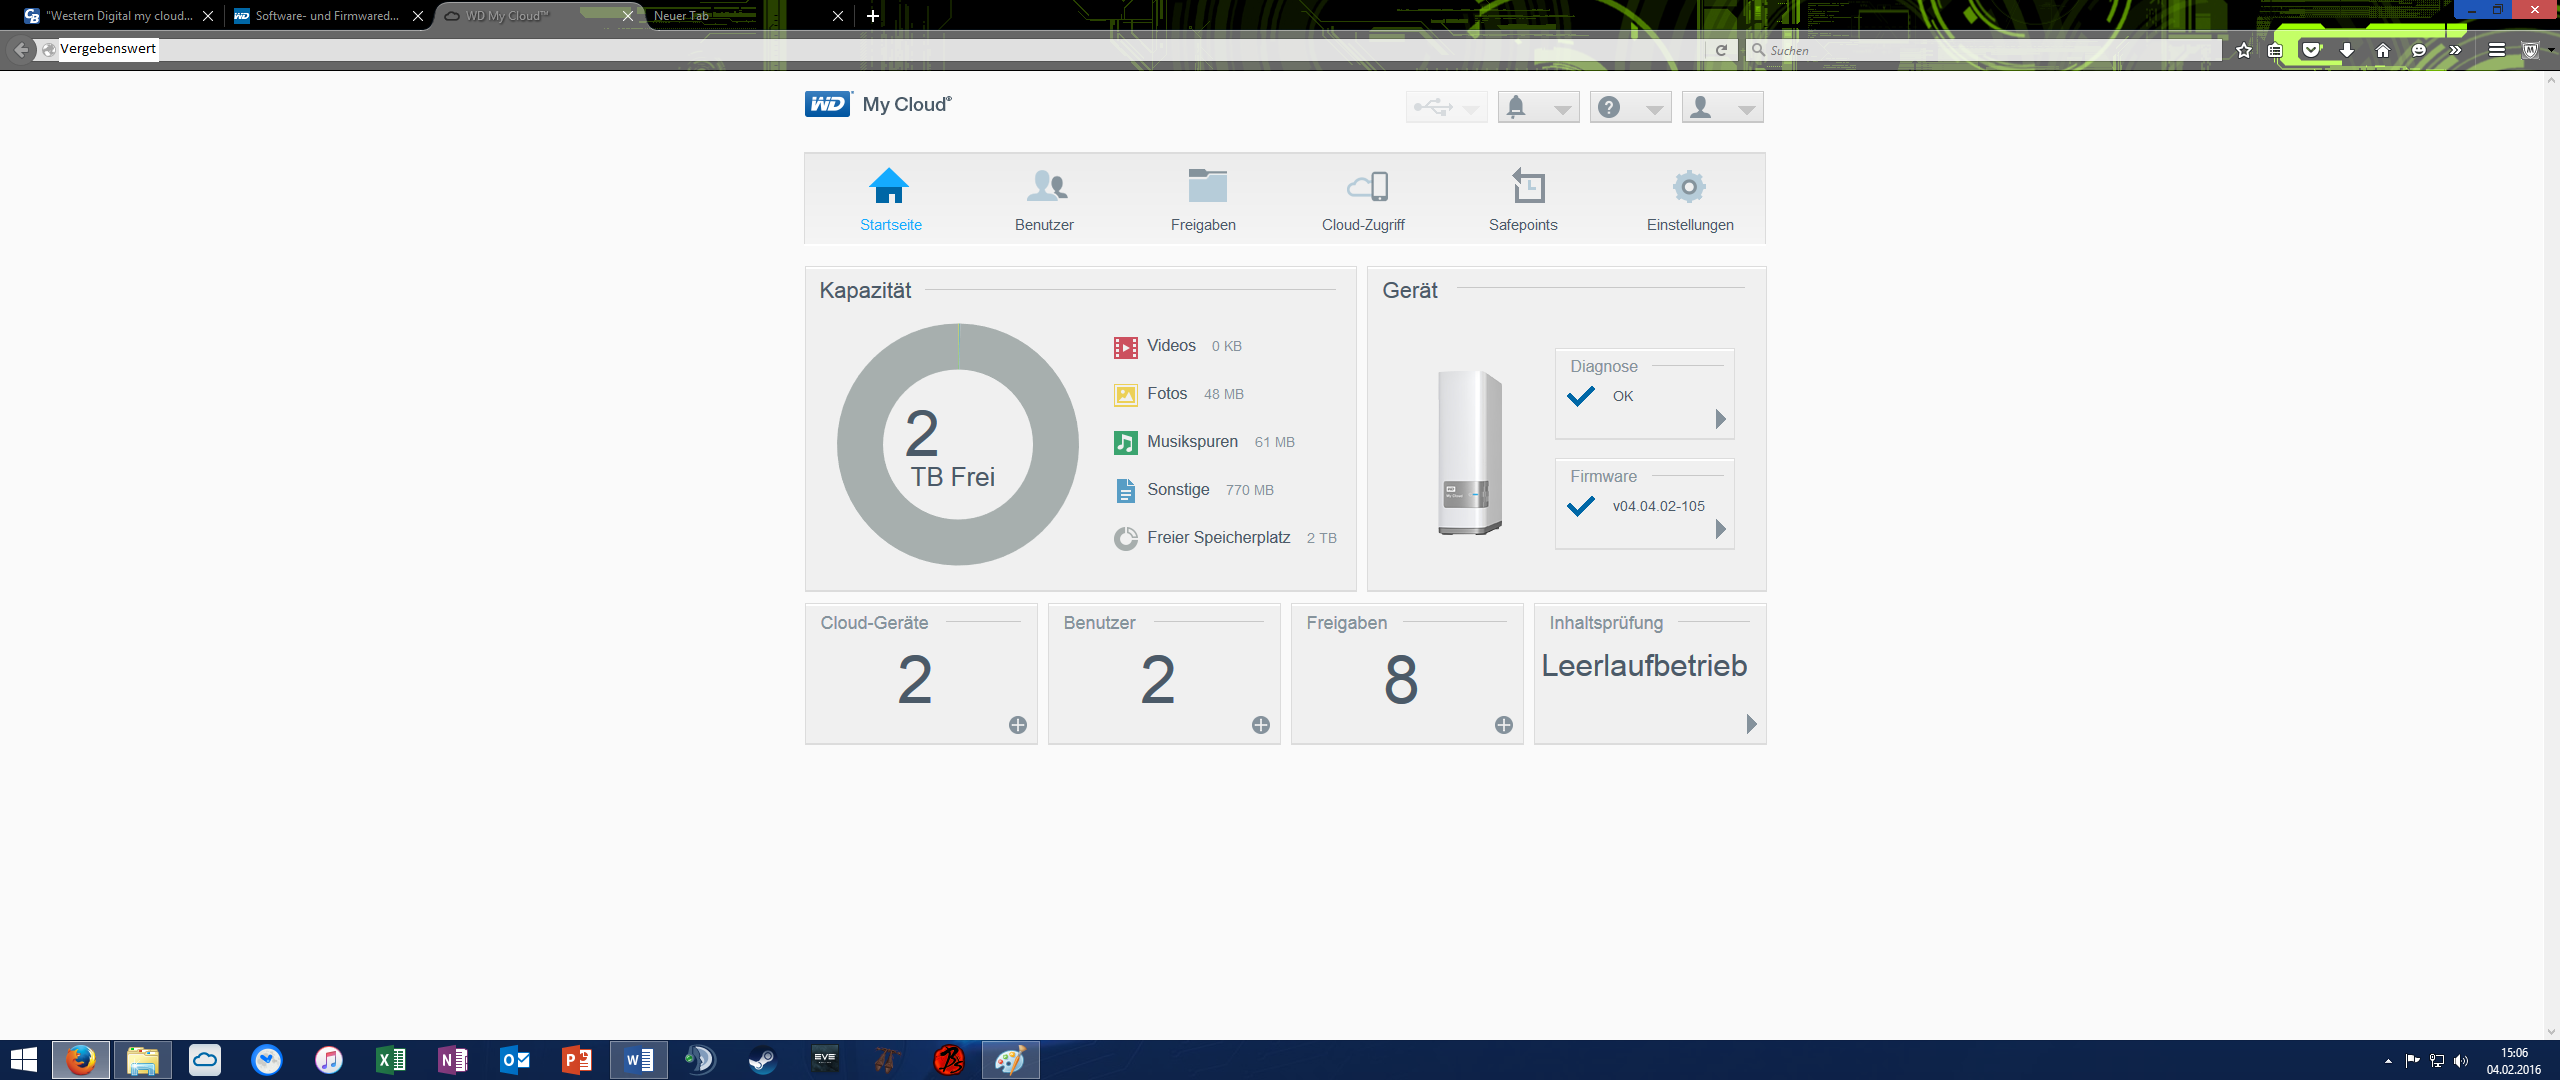The width and height of the screenshot is (2560, 1080).
Task: Expand the Firmware version details arrow
Action: (x=1720, y=529)
